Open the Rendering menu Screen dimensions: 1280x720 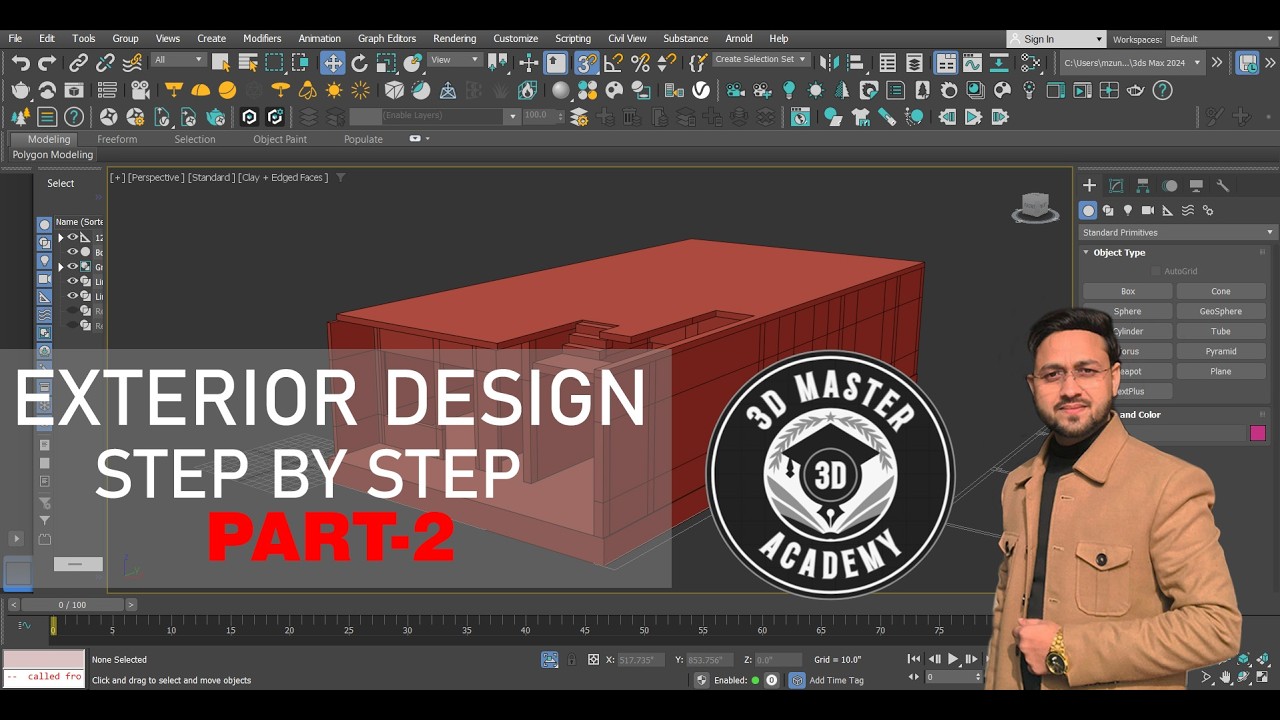coord(454,38)
